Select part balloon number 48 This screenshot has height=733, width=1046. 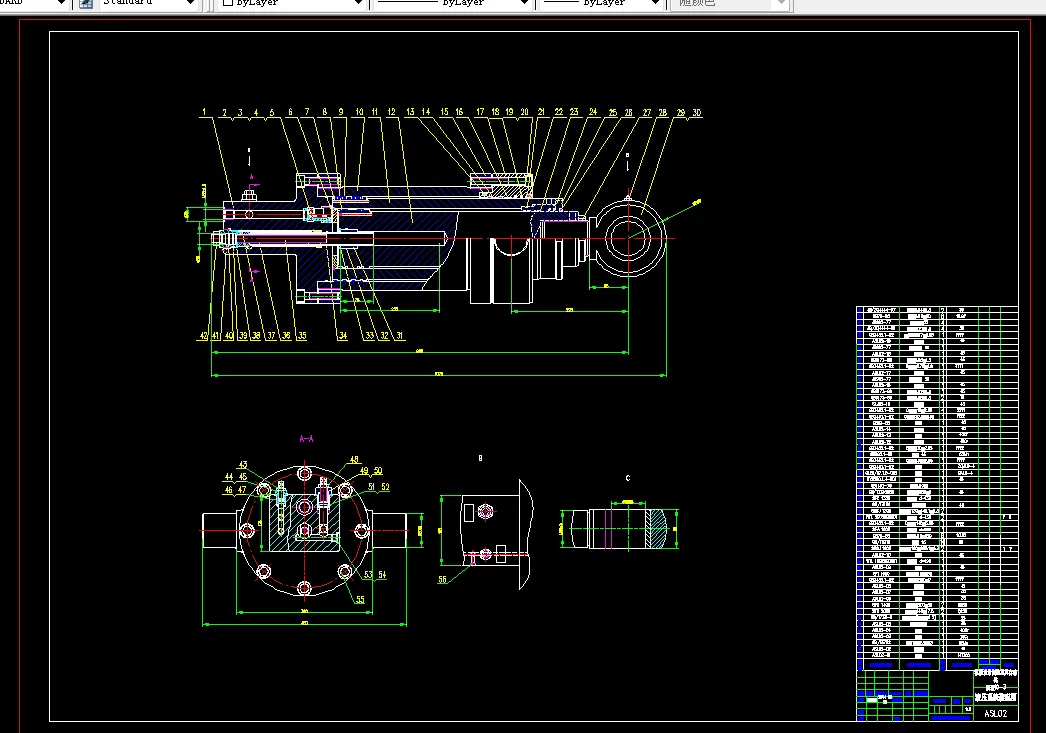354,460
